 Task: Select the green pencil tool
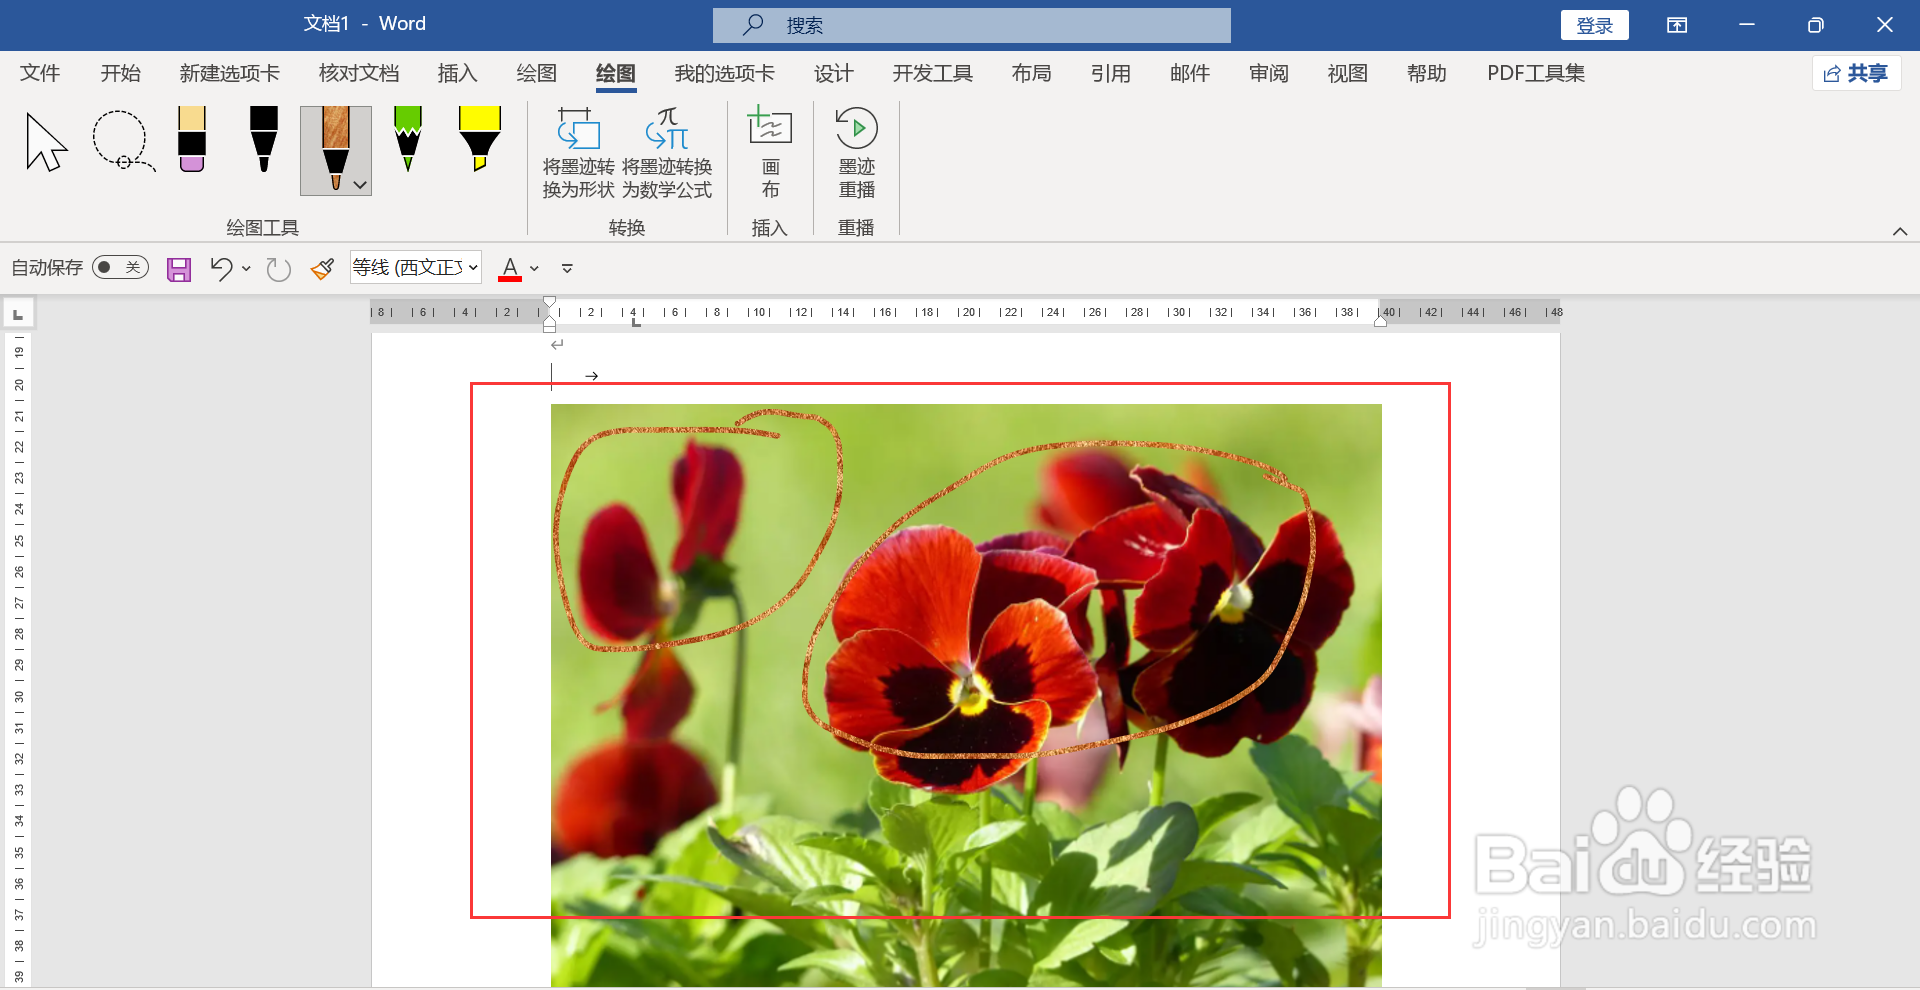[408, 139]
